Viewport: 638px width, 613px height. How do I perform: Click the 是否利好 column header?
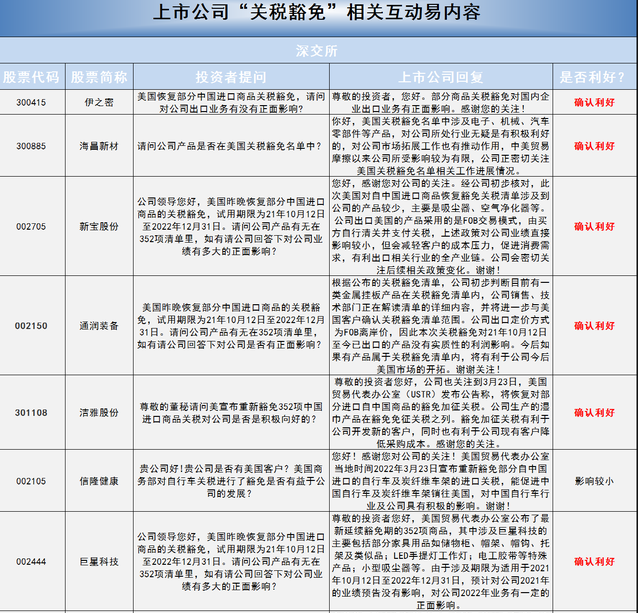click(x=595, y=75)
